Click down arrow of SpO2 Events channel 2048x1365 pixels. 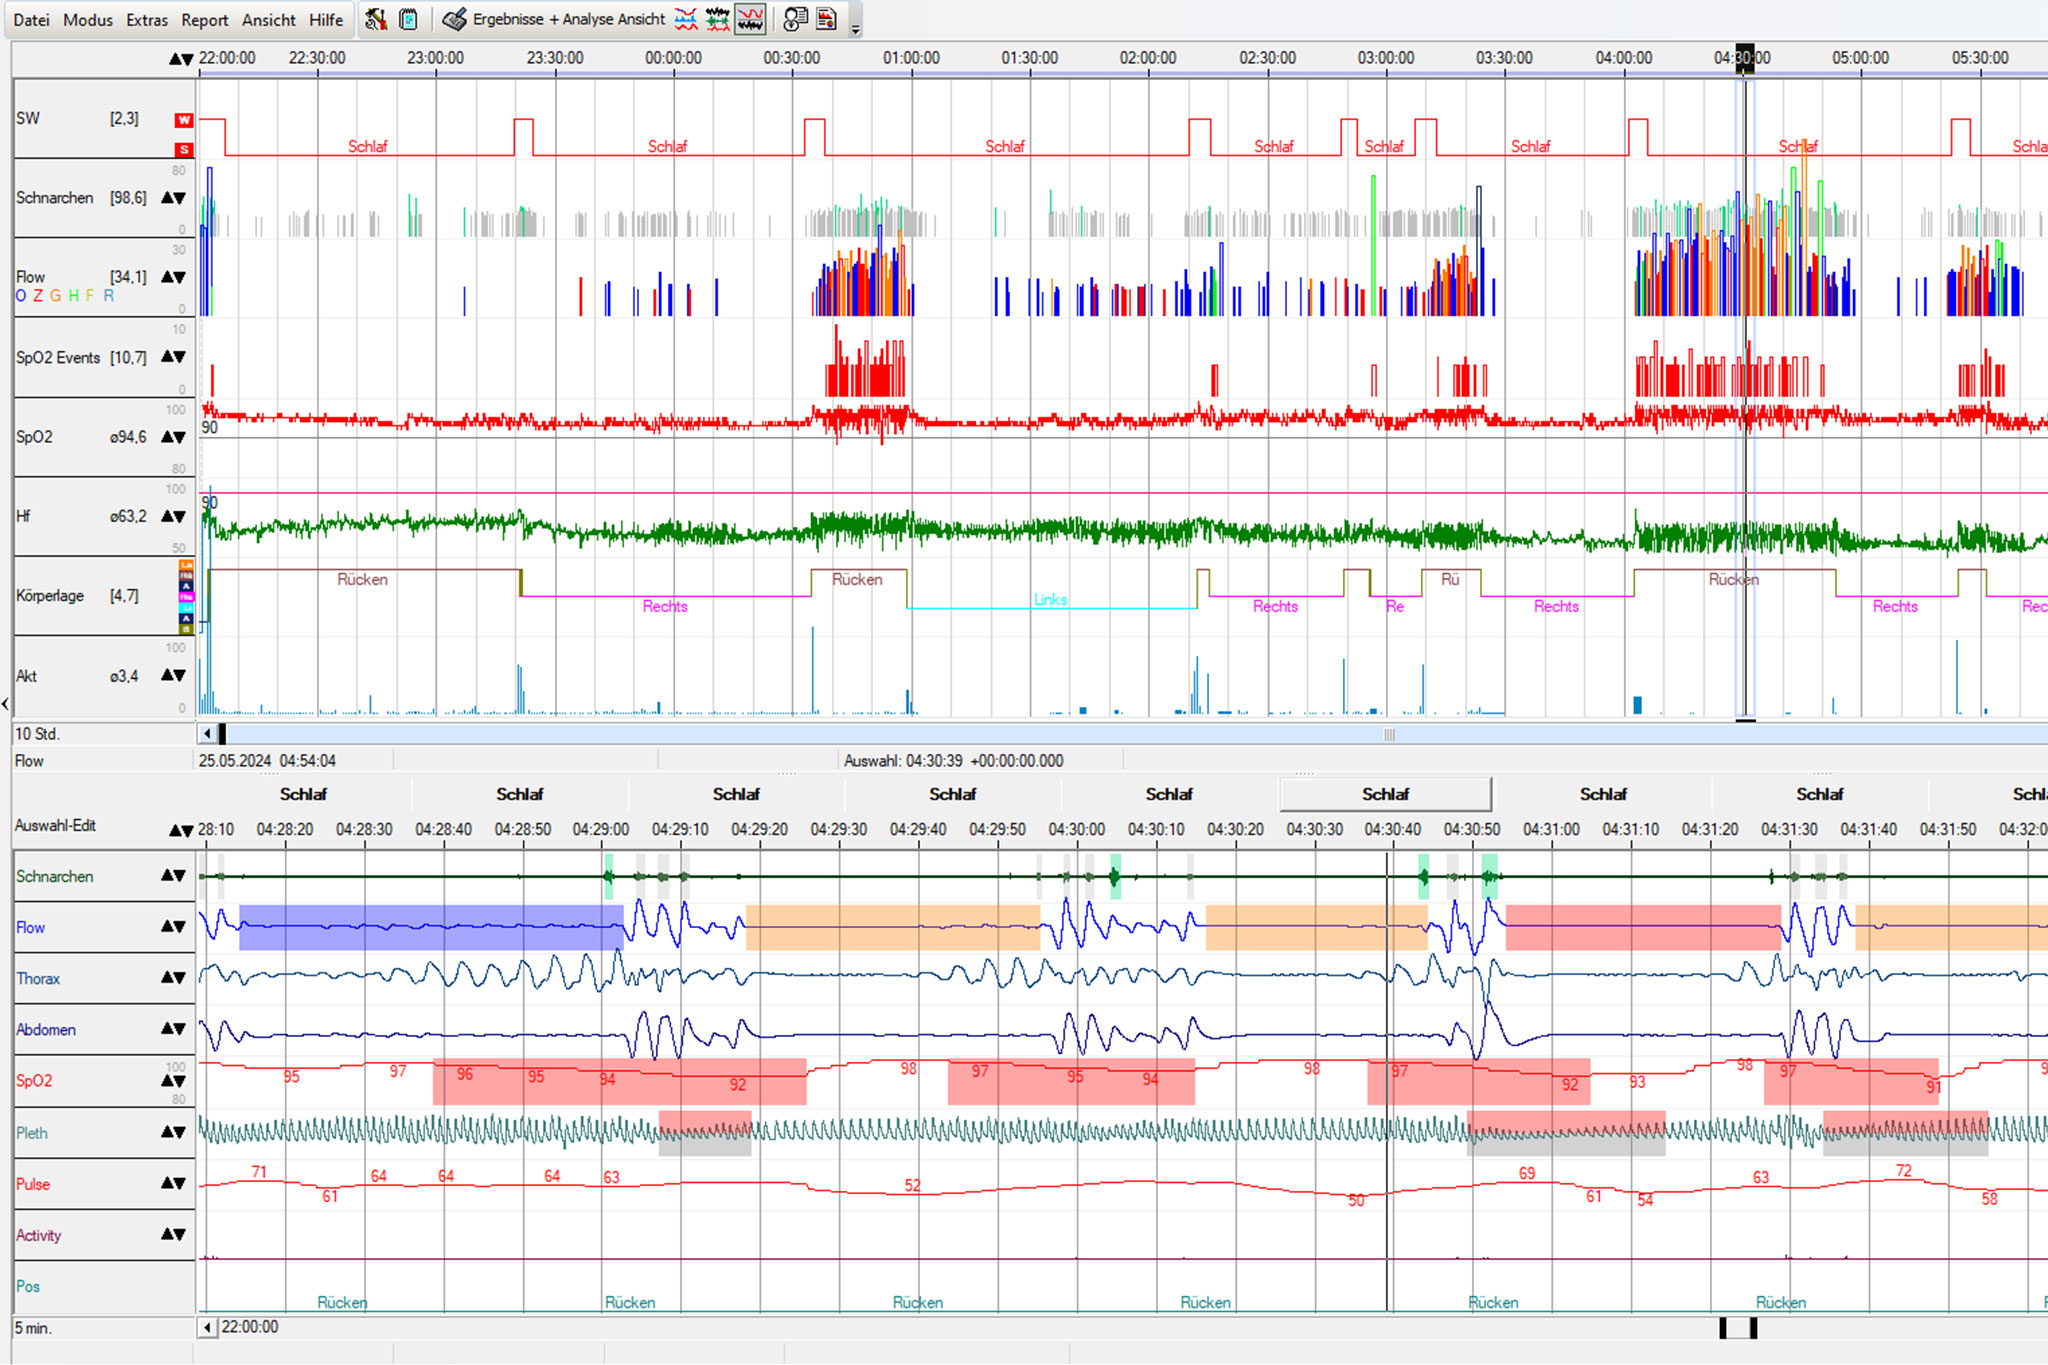(x=180, y=357)
